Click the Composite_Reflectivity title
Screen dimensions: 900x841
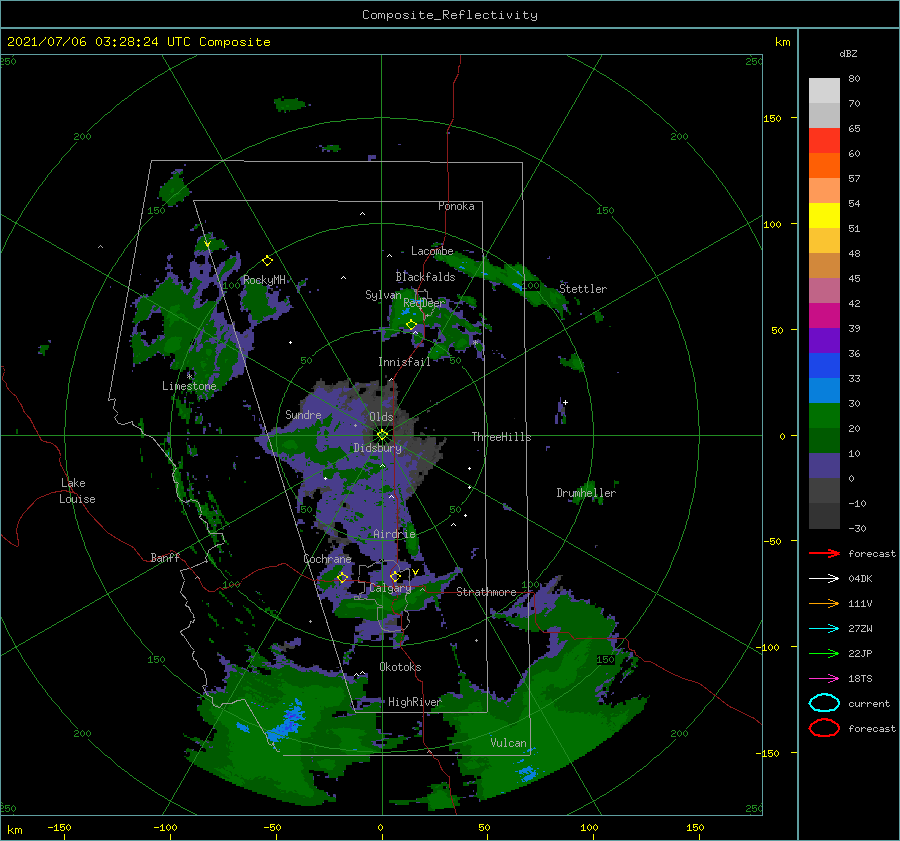coord(450,15)
